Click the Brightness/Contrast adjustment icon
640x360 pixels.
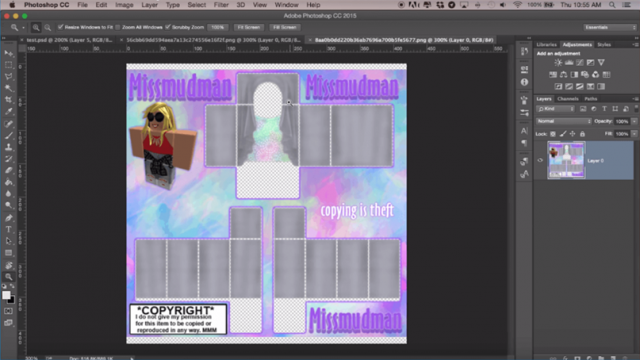coord(558,62)
